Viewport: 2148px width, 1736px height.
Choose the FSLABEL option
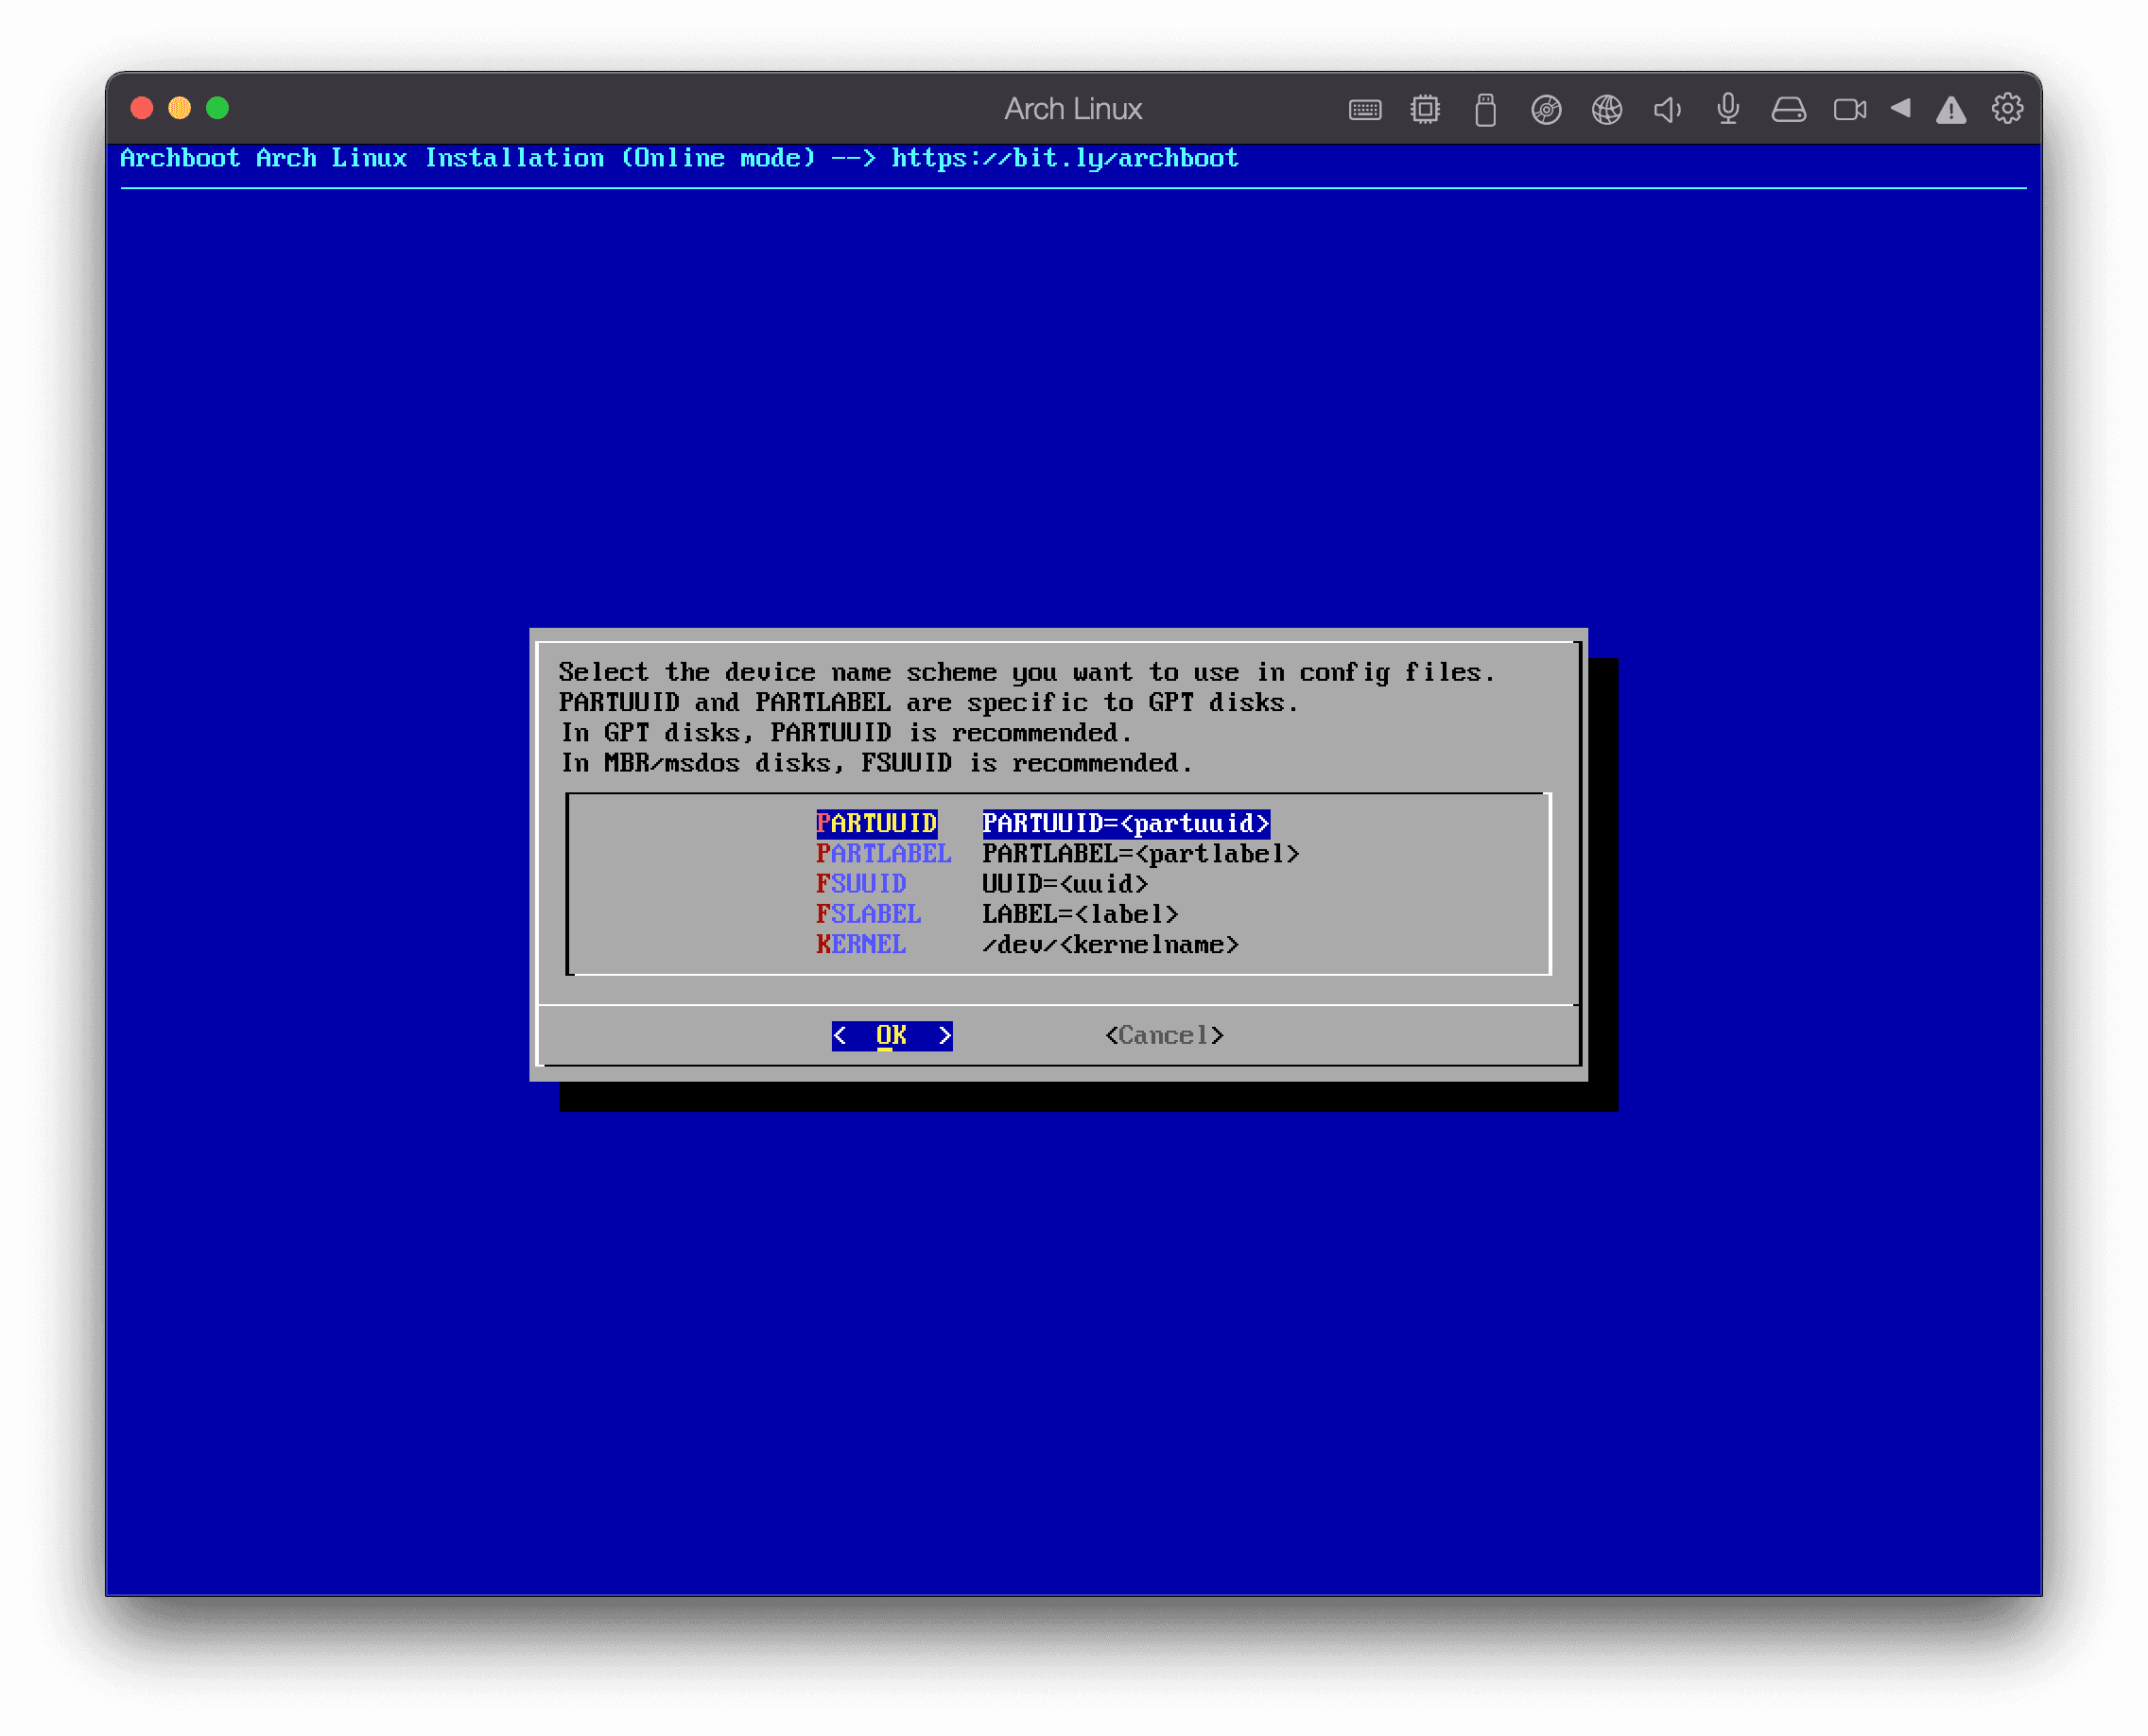click(868, 914)
